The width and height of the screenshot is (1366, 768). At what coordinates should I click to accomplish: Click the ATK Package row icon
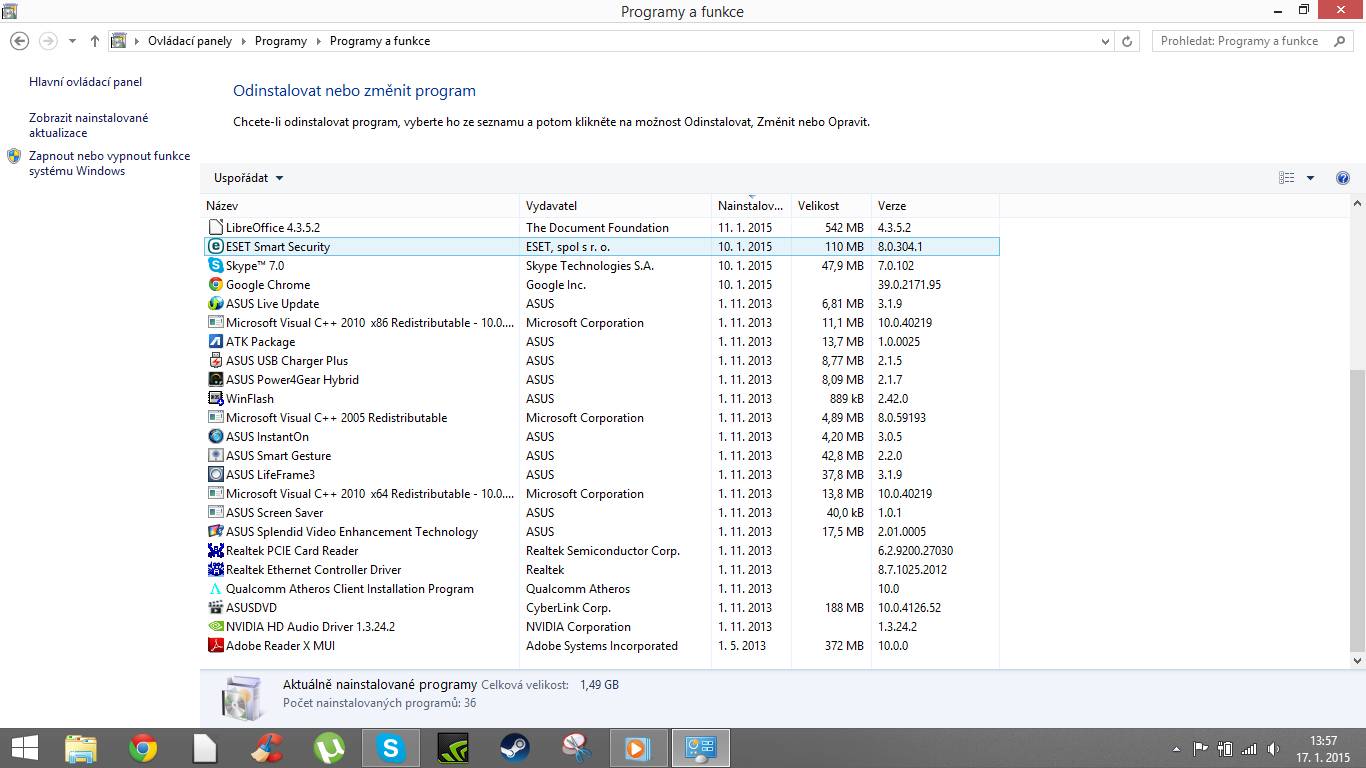coord(216,342)
